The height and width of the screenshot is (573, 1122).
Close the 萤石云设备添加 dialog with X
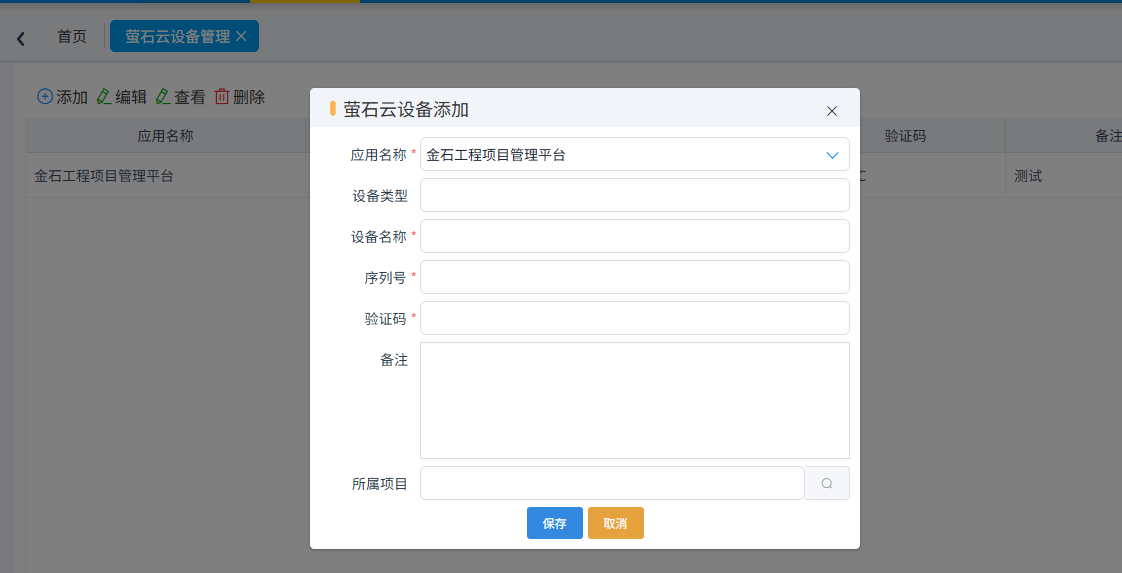click(x=831, y=111)
